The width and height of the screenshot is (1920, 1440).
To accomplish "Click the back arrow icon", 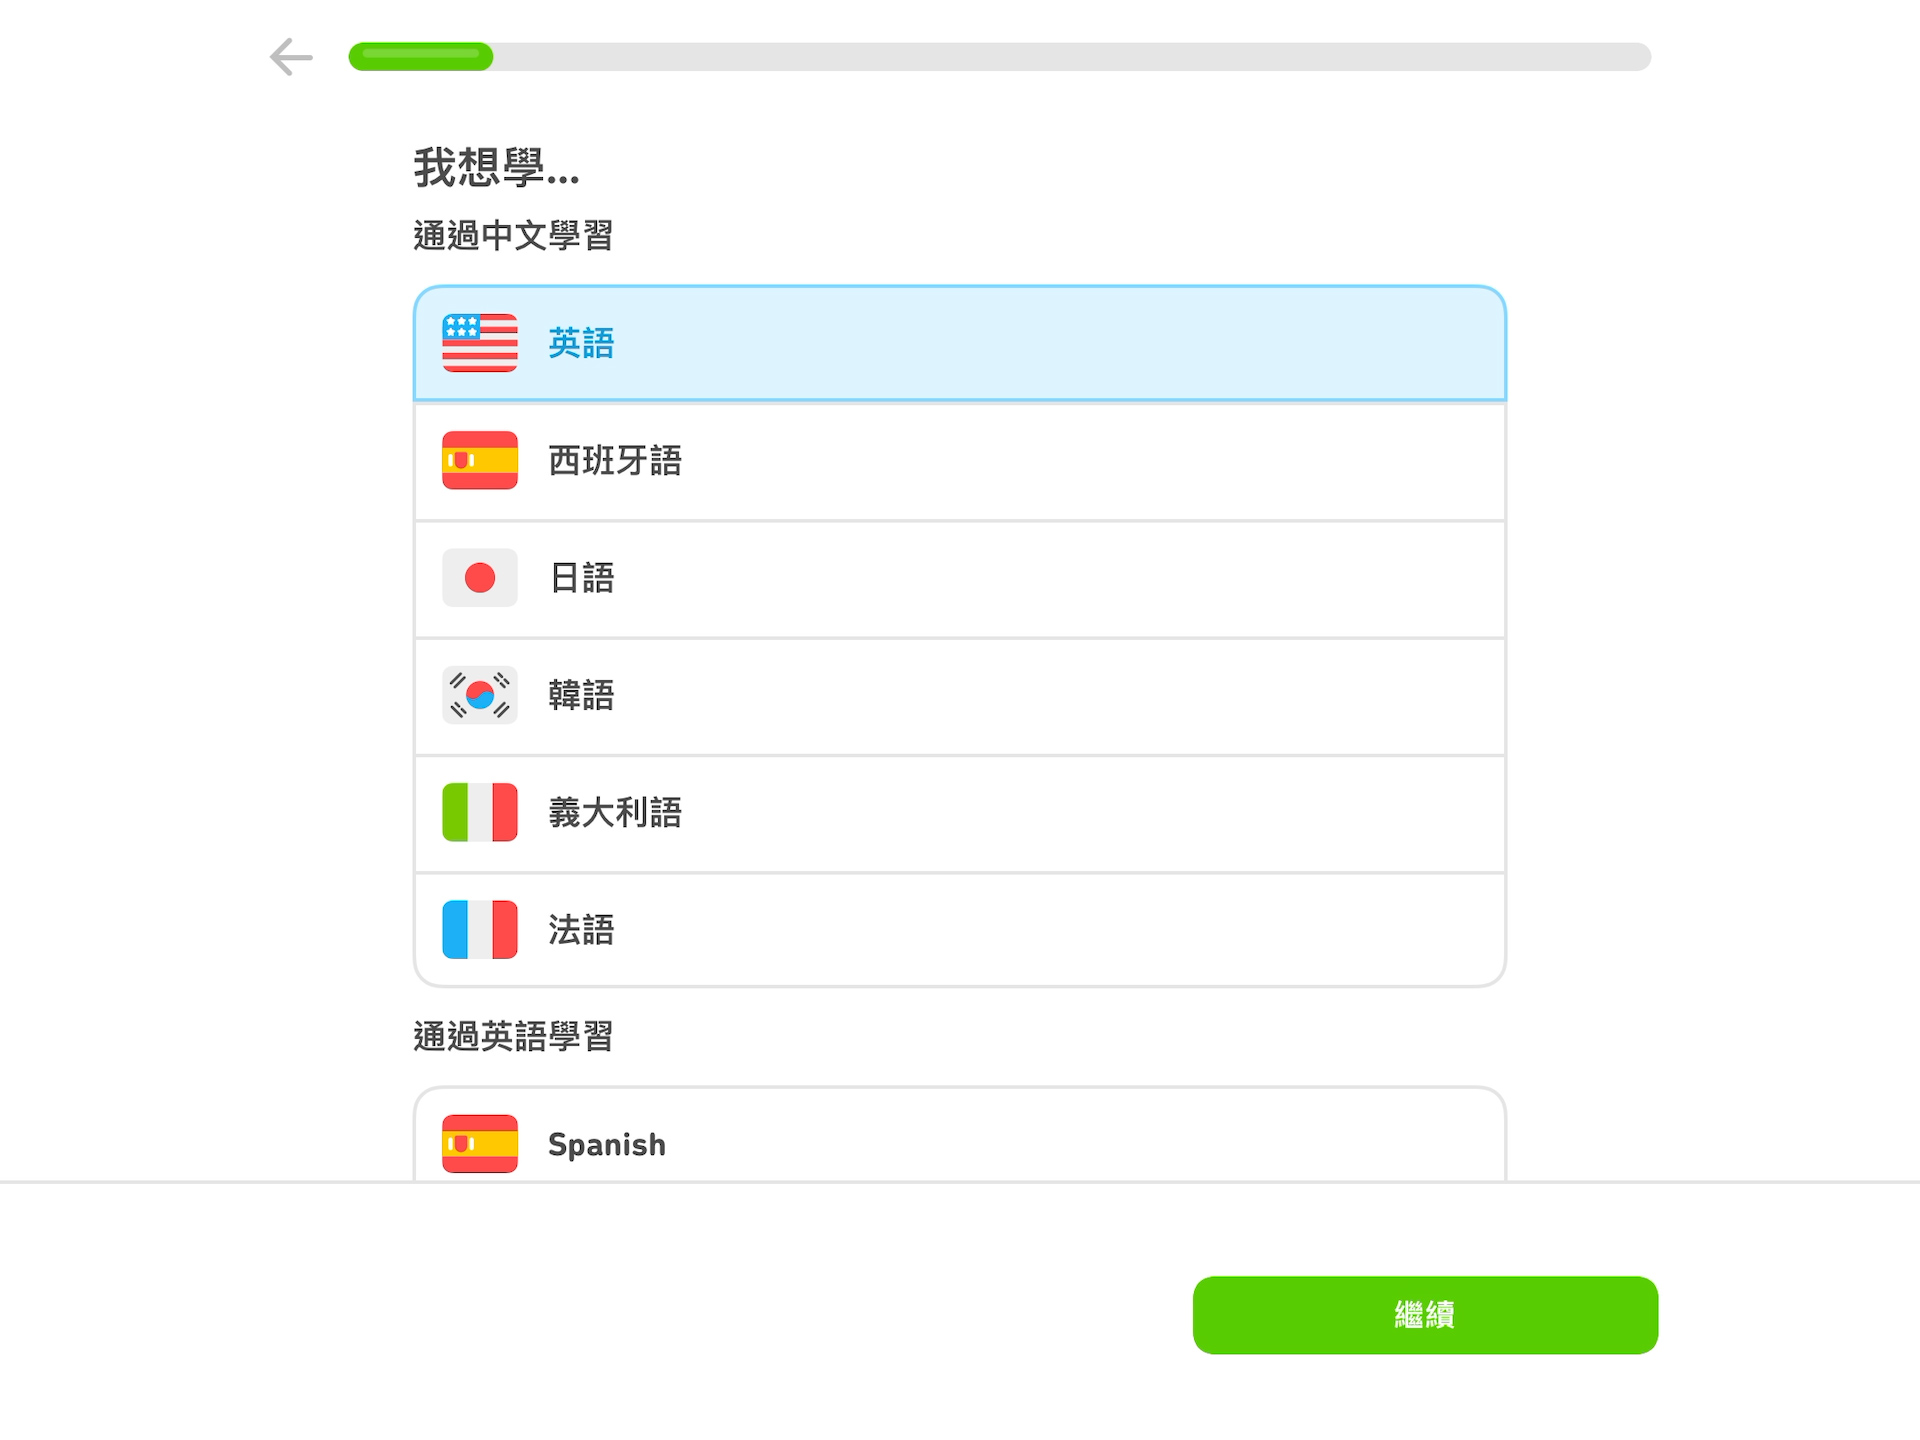I will pos(291,57).
